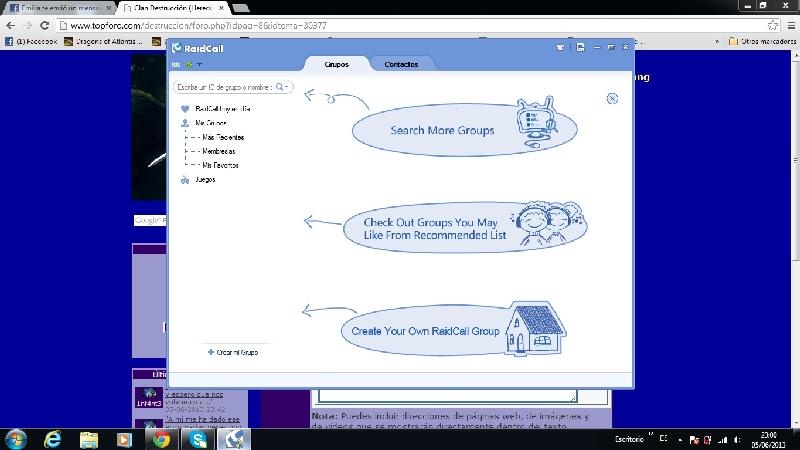The image size is (800, 450).
Task: Launch Internet Explorer from the taskbar
Action: (52, 439)
